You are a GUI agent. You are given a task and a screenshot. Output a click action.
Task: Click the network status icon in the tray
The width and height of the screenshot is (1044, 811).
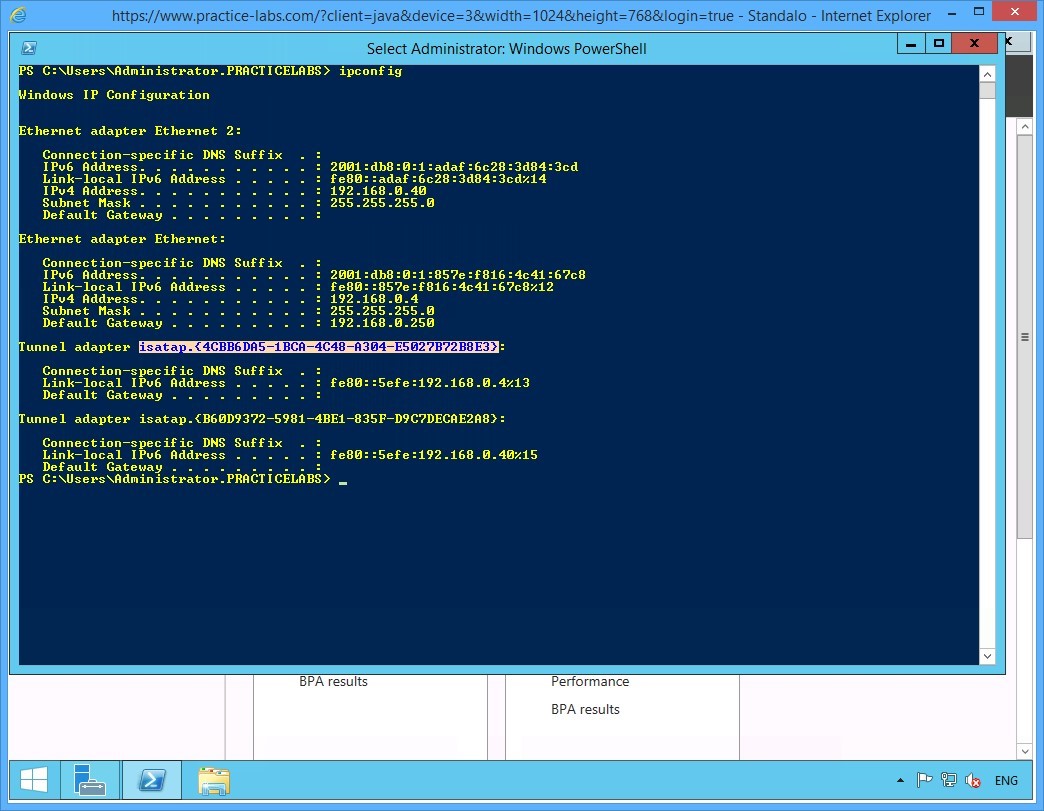[948, 780]
